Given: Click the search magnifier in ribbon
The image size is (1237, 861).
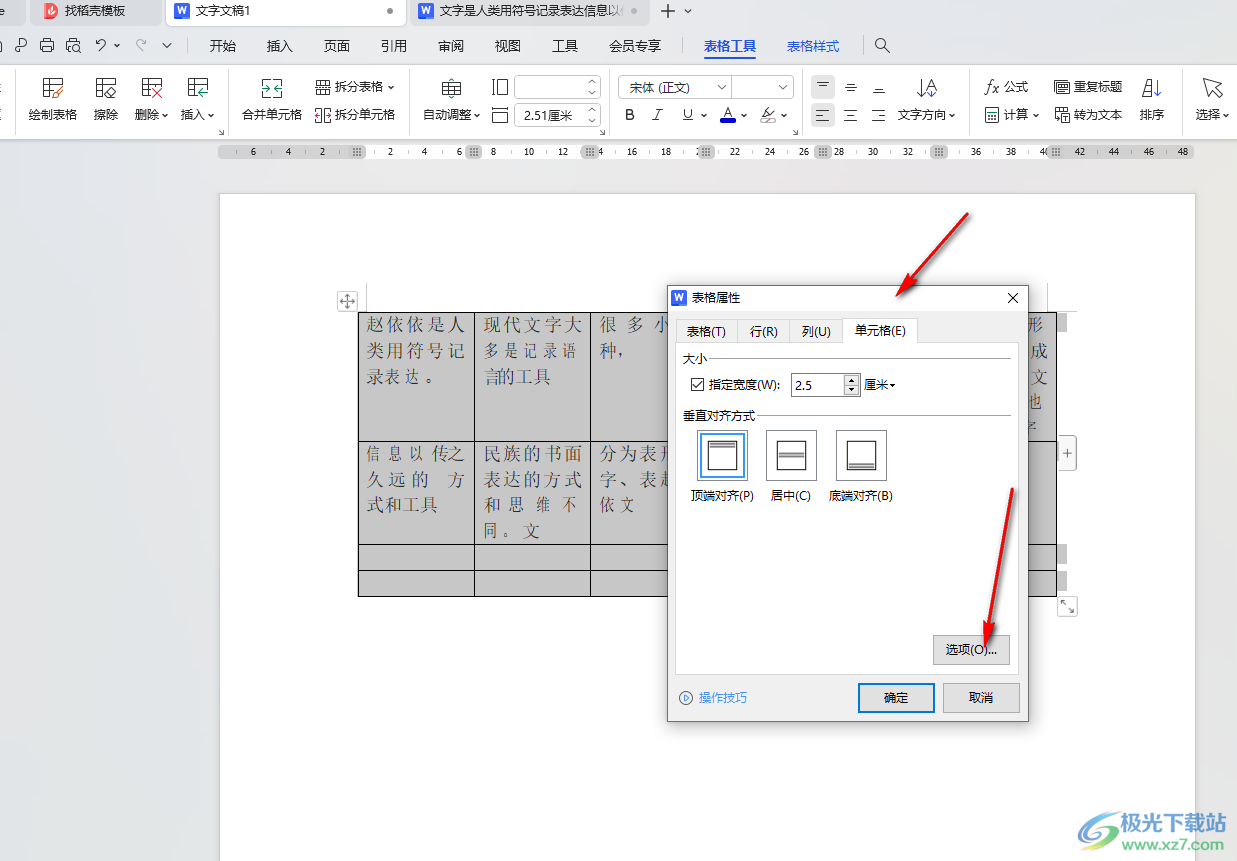Looking at the screenshot, I should click(x=882, y=45).
